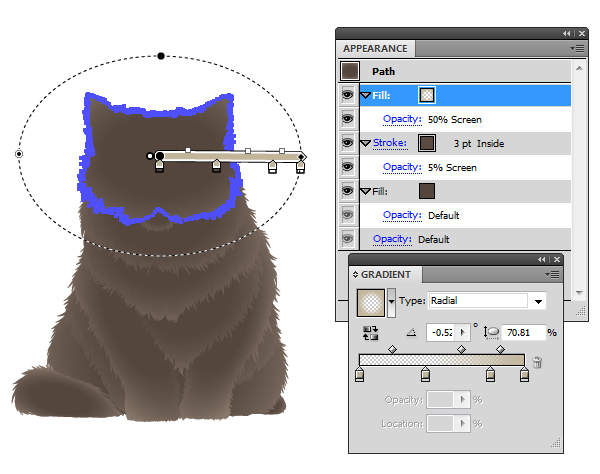This screenshot has width=600, height=474.
Task: Open the Gradient panel flyout menu
Action: (552, 274)
